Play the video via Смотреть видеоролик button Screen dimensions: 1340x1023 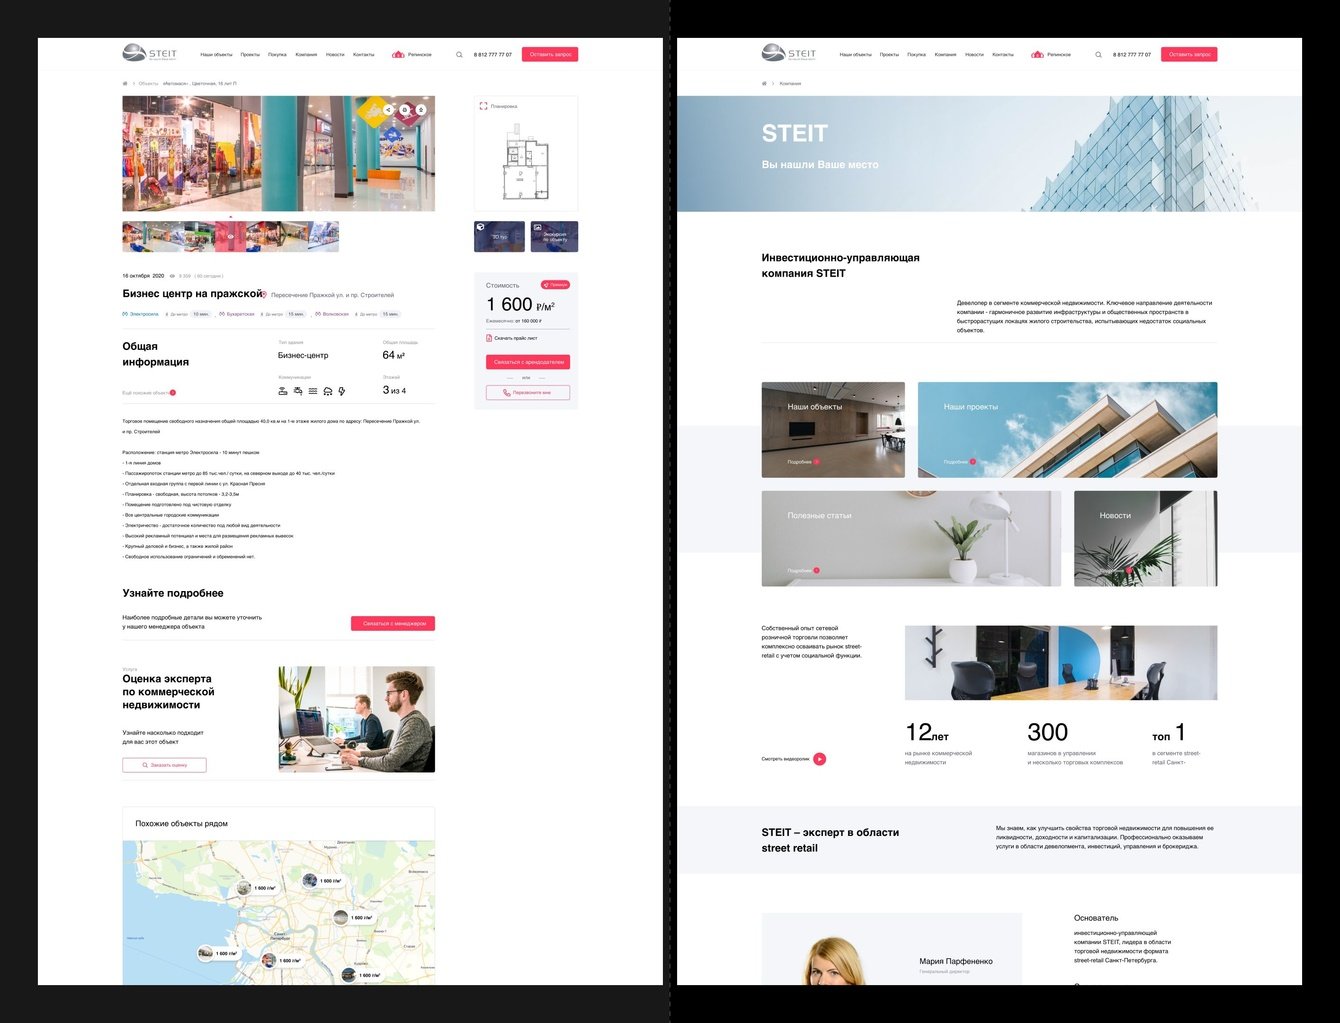point(820,759)
